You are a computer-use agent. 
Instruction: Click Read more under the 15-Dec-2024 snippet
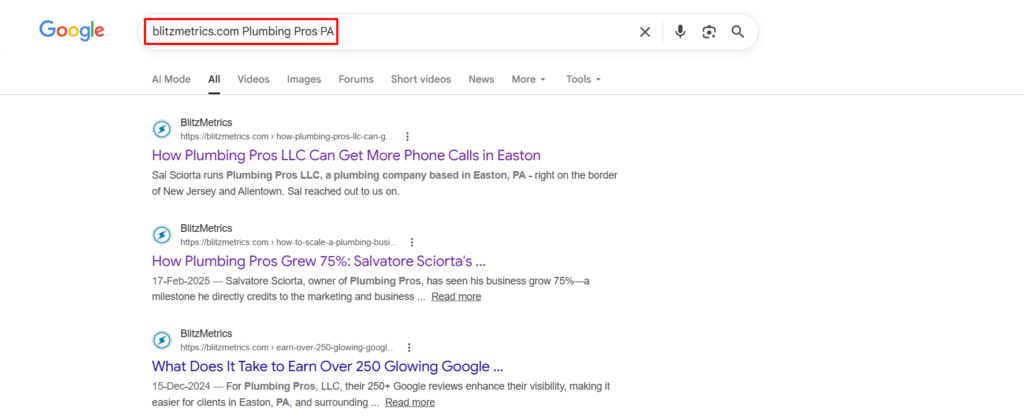coord(409,402)
